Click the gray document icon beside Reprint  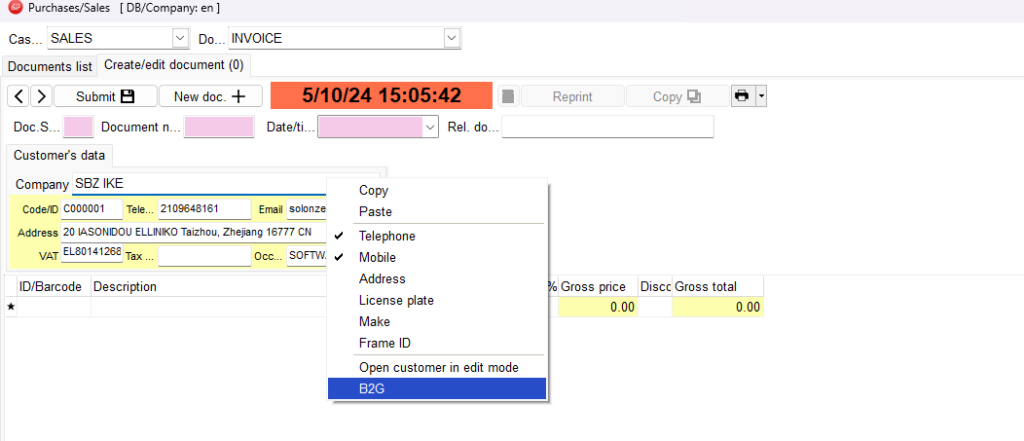[x=509, y=97]
